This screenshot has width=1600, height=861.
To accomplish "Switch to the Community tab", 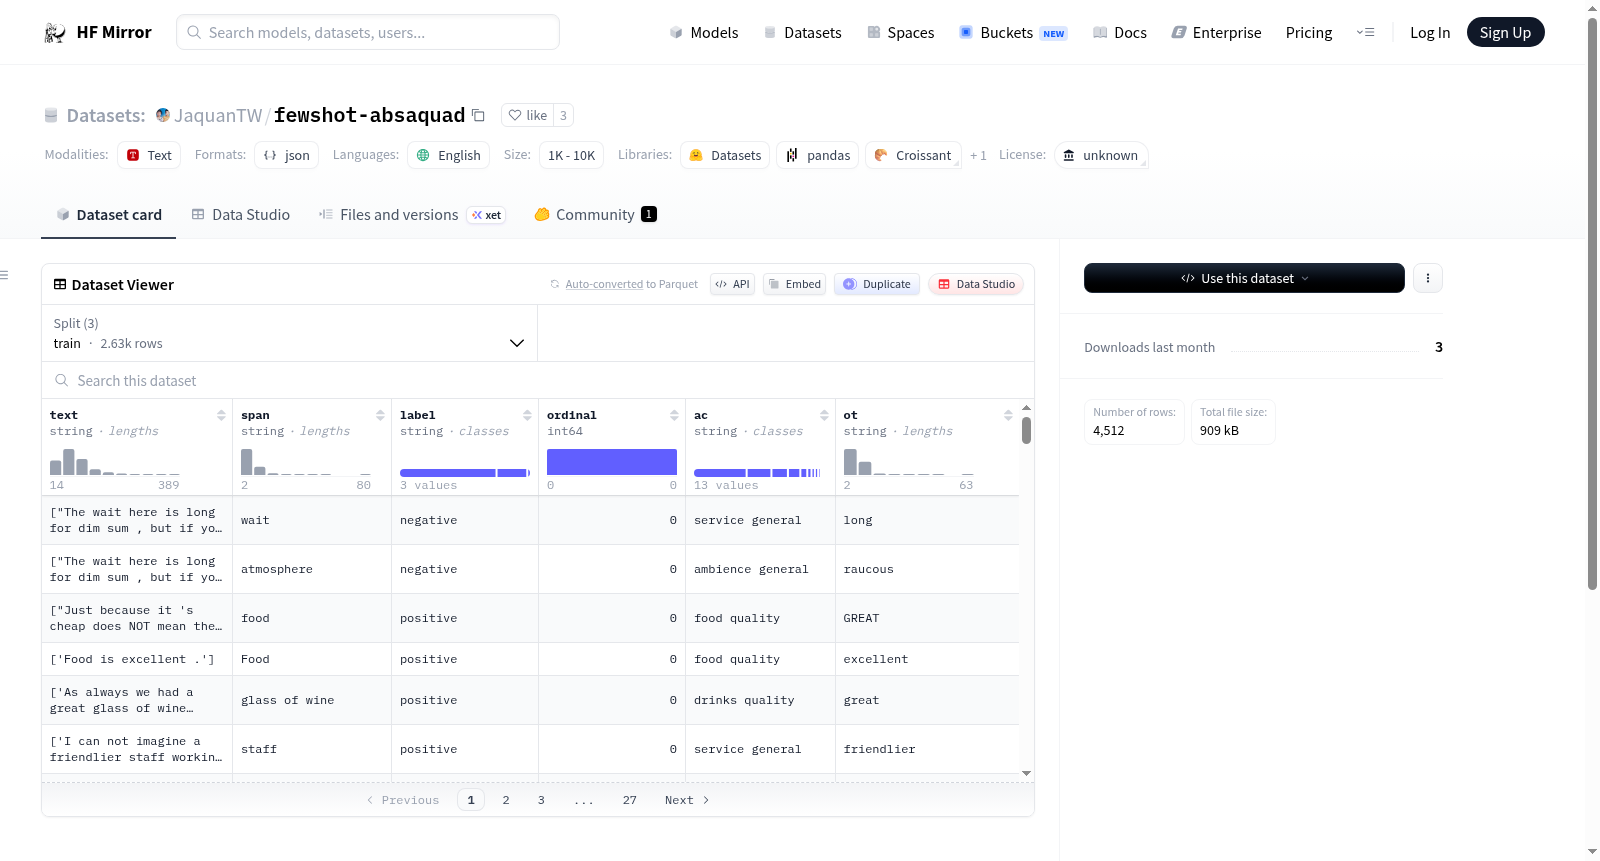I will (x=596, y=215).
